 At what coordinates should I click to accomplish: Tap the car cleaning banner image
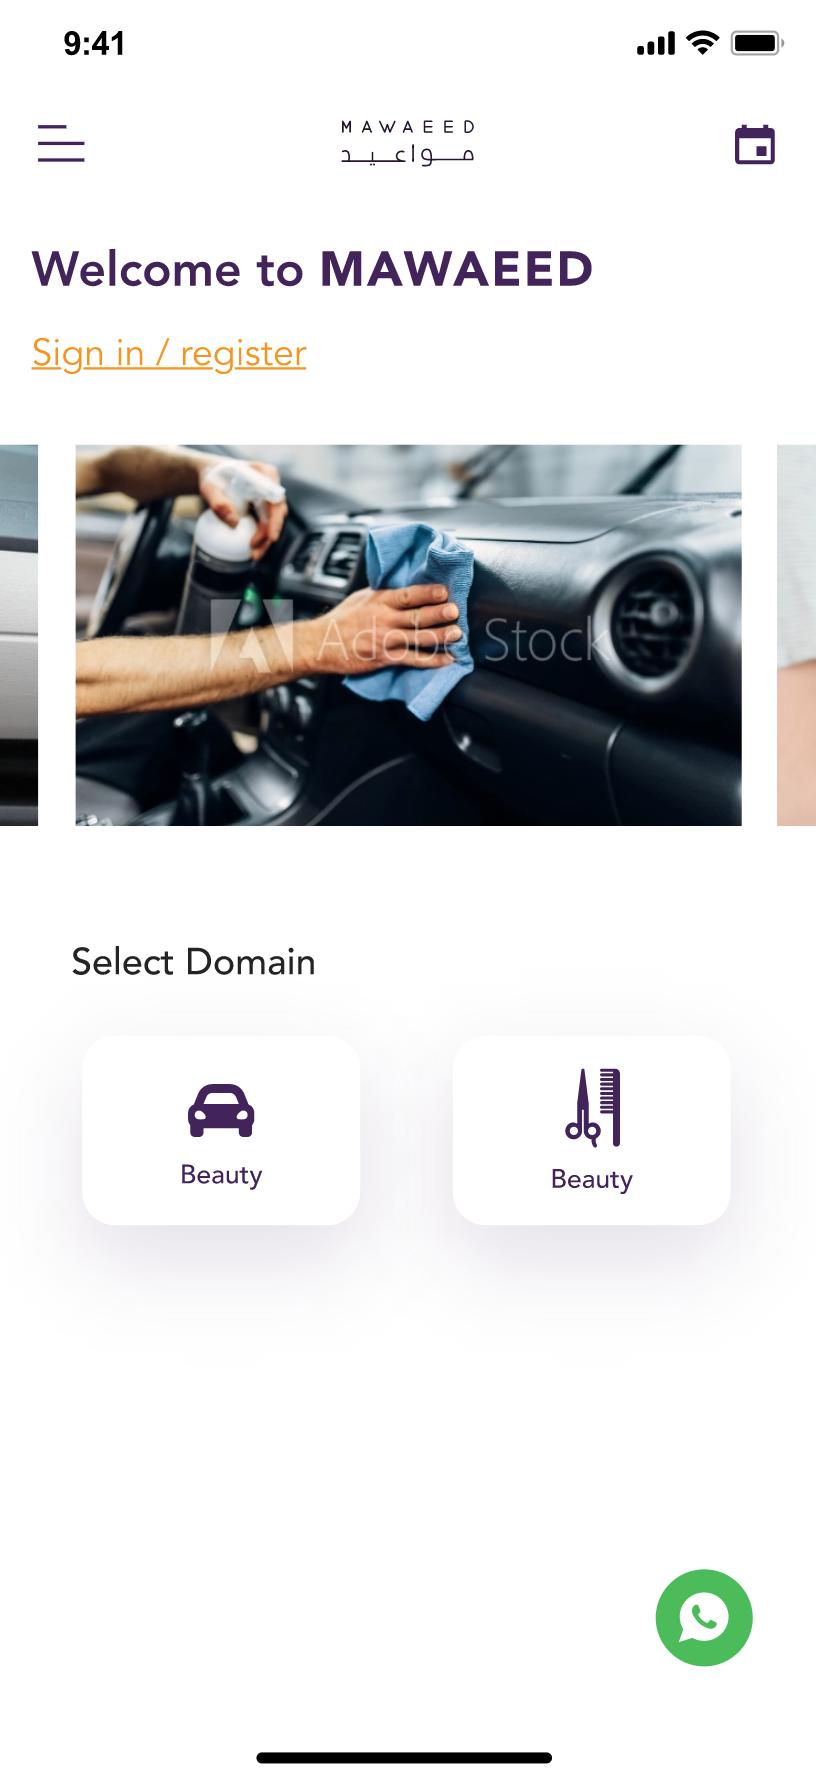pos(408,635)
